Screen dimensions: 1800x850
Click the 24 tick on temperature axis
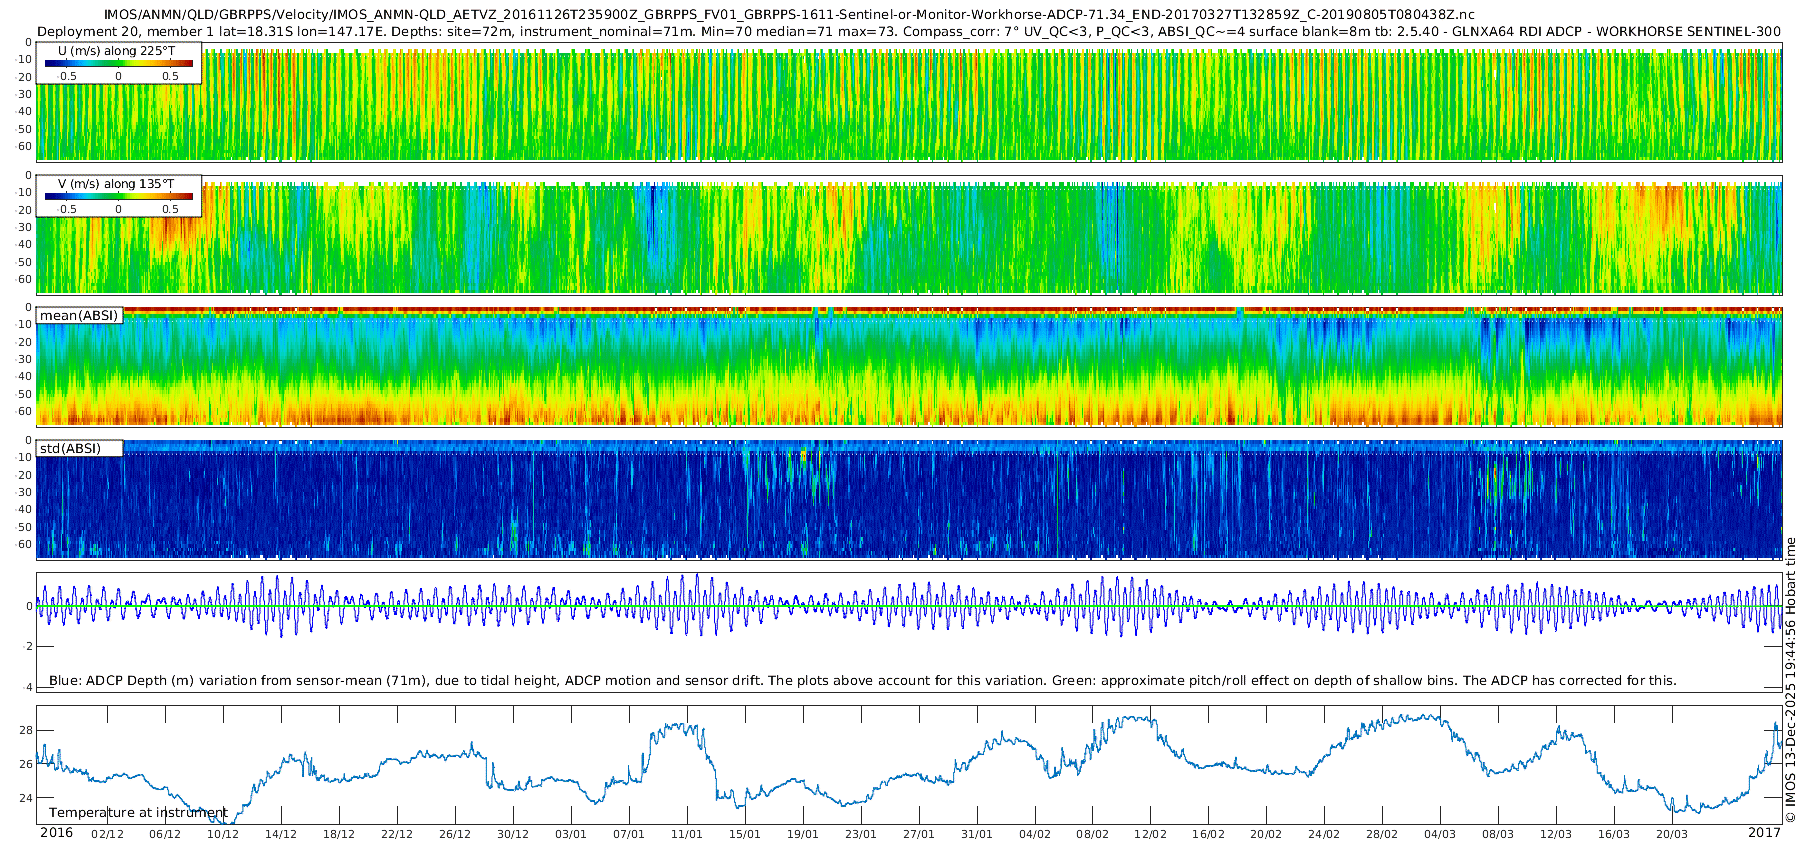(x=26, y=798)
